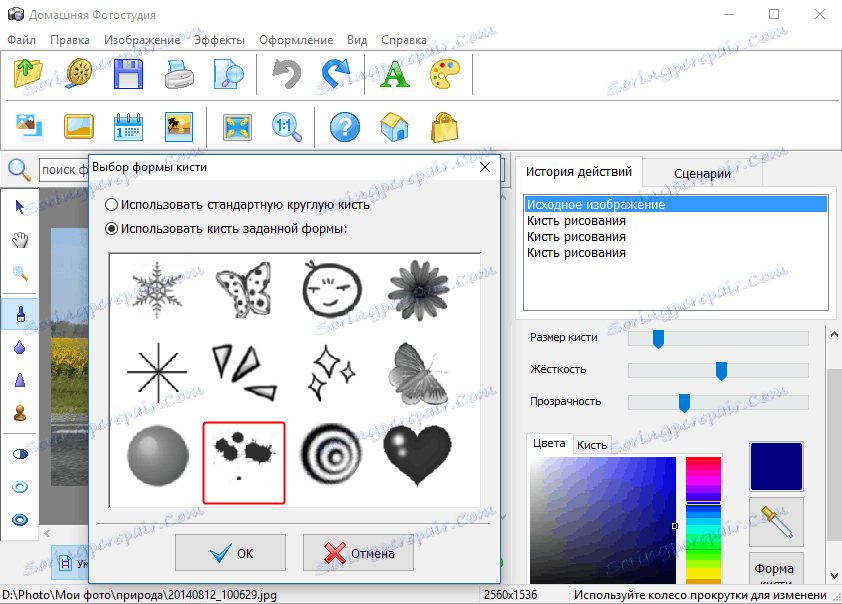Open the Эффекты menu
The height and width of the screenshot is (604, 842).
(x=219, y=40)
